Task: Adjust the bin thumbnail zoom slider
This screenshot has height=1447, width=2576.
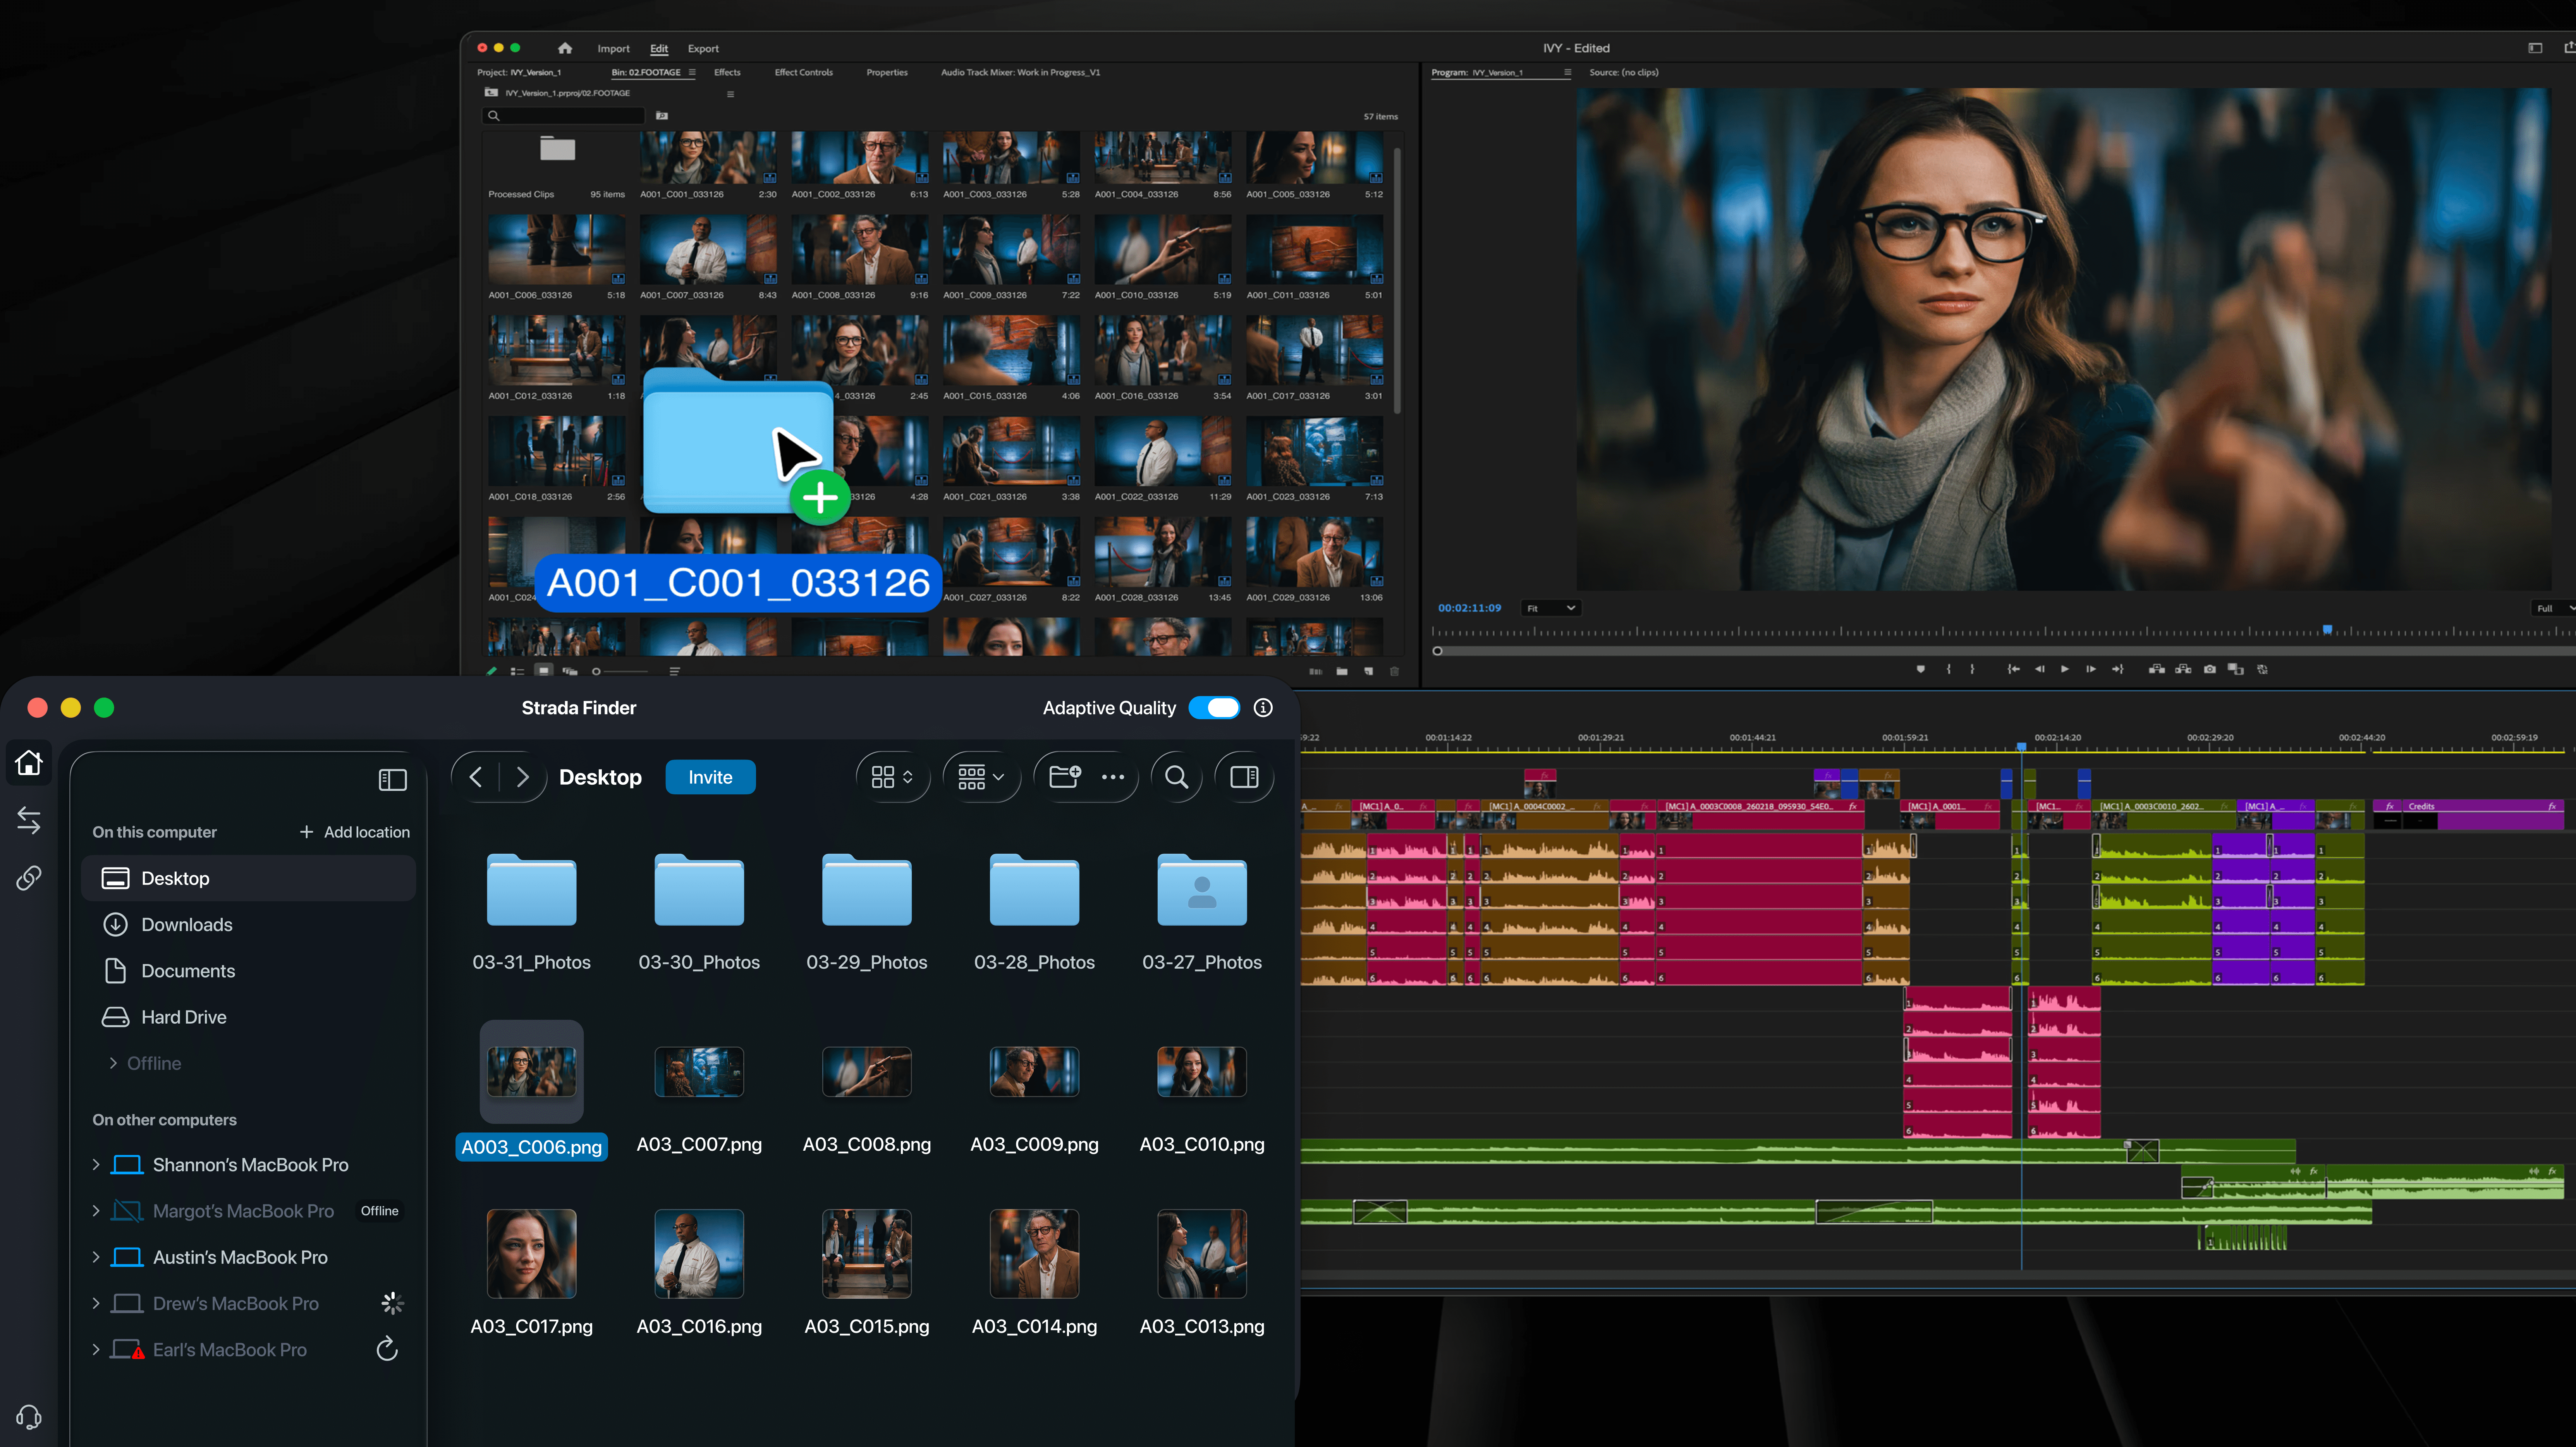Action: click(621, 672)
